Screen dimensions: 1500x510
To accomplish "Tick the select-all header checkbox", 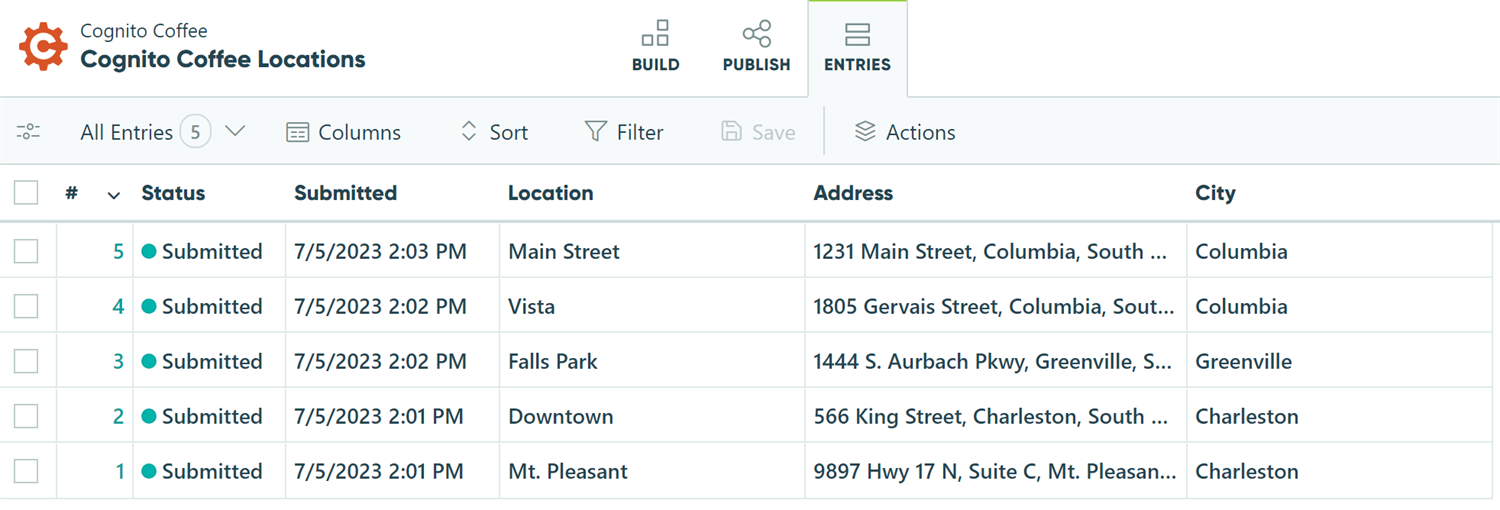I will [x=26, y=193].
